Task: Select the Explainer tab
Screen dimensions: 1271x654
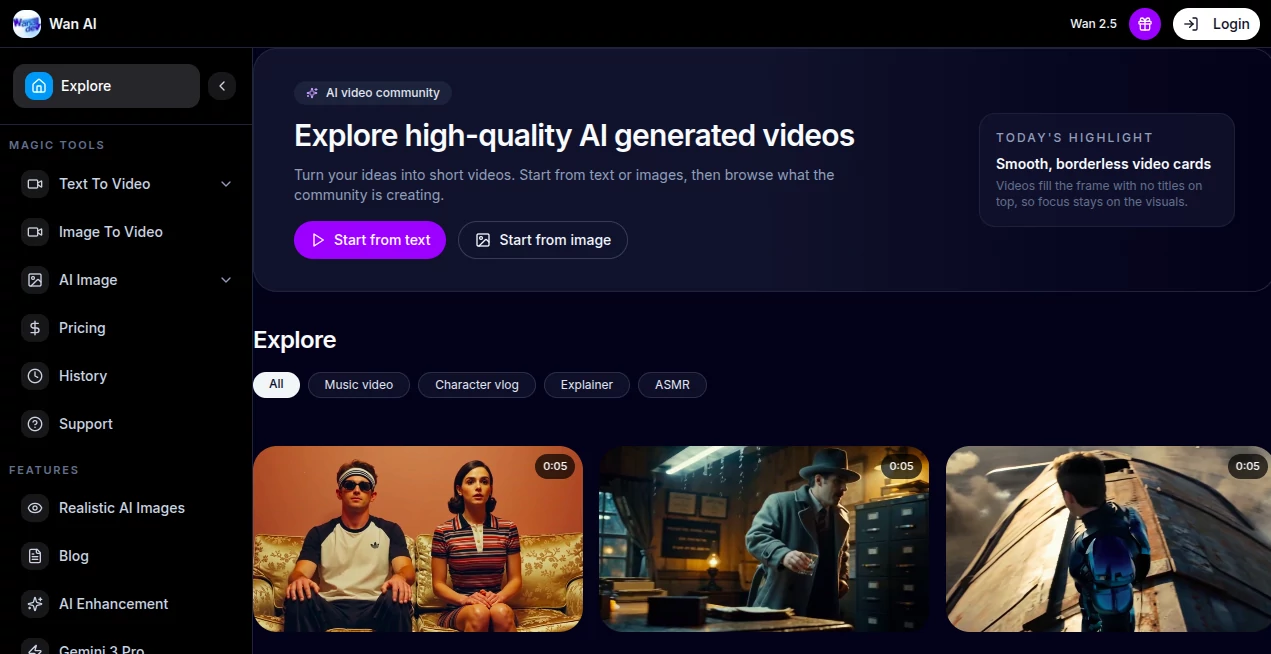Action: 586,384
